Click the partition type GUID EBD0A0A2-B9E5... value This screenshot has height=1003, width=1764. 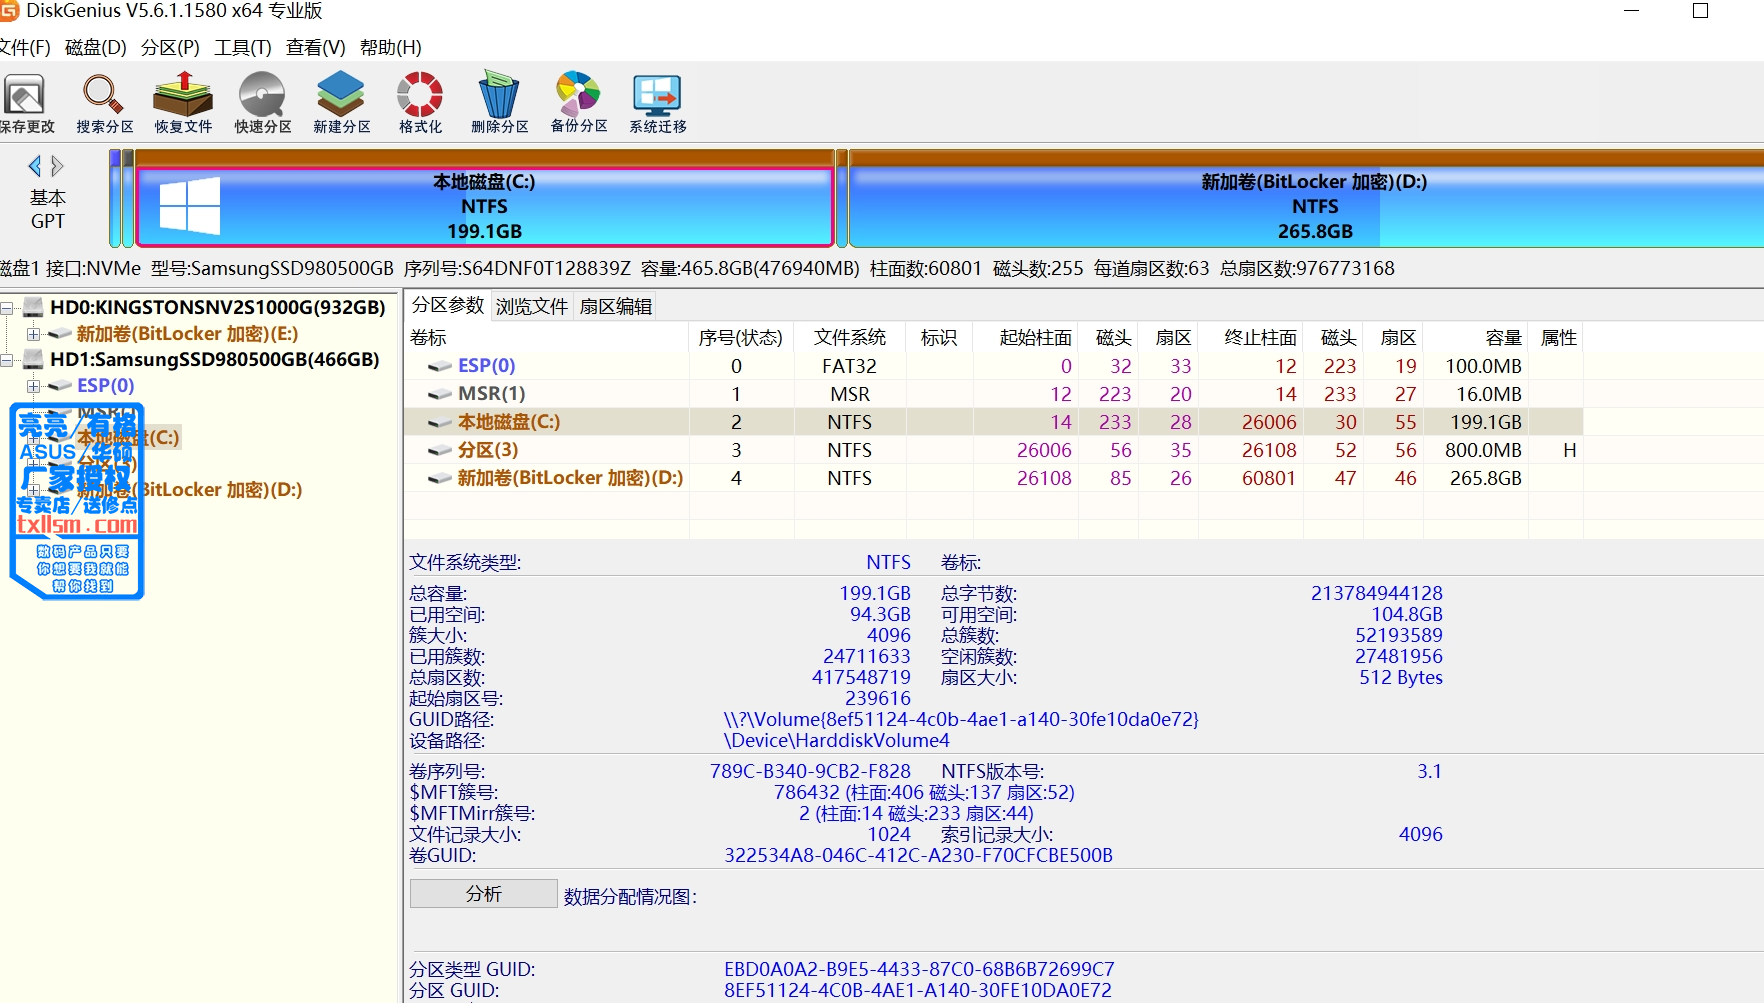pyautogui.click(x=919, y=970)
